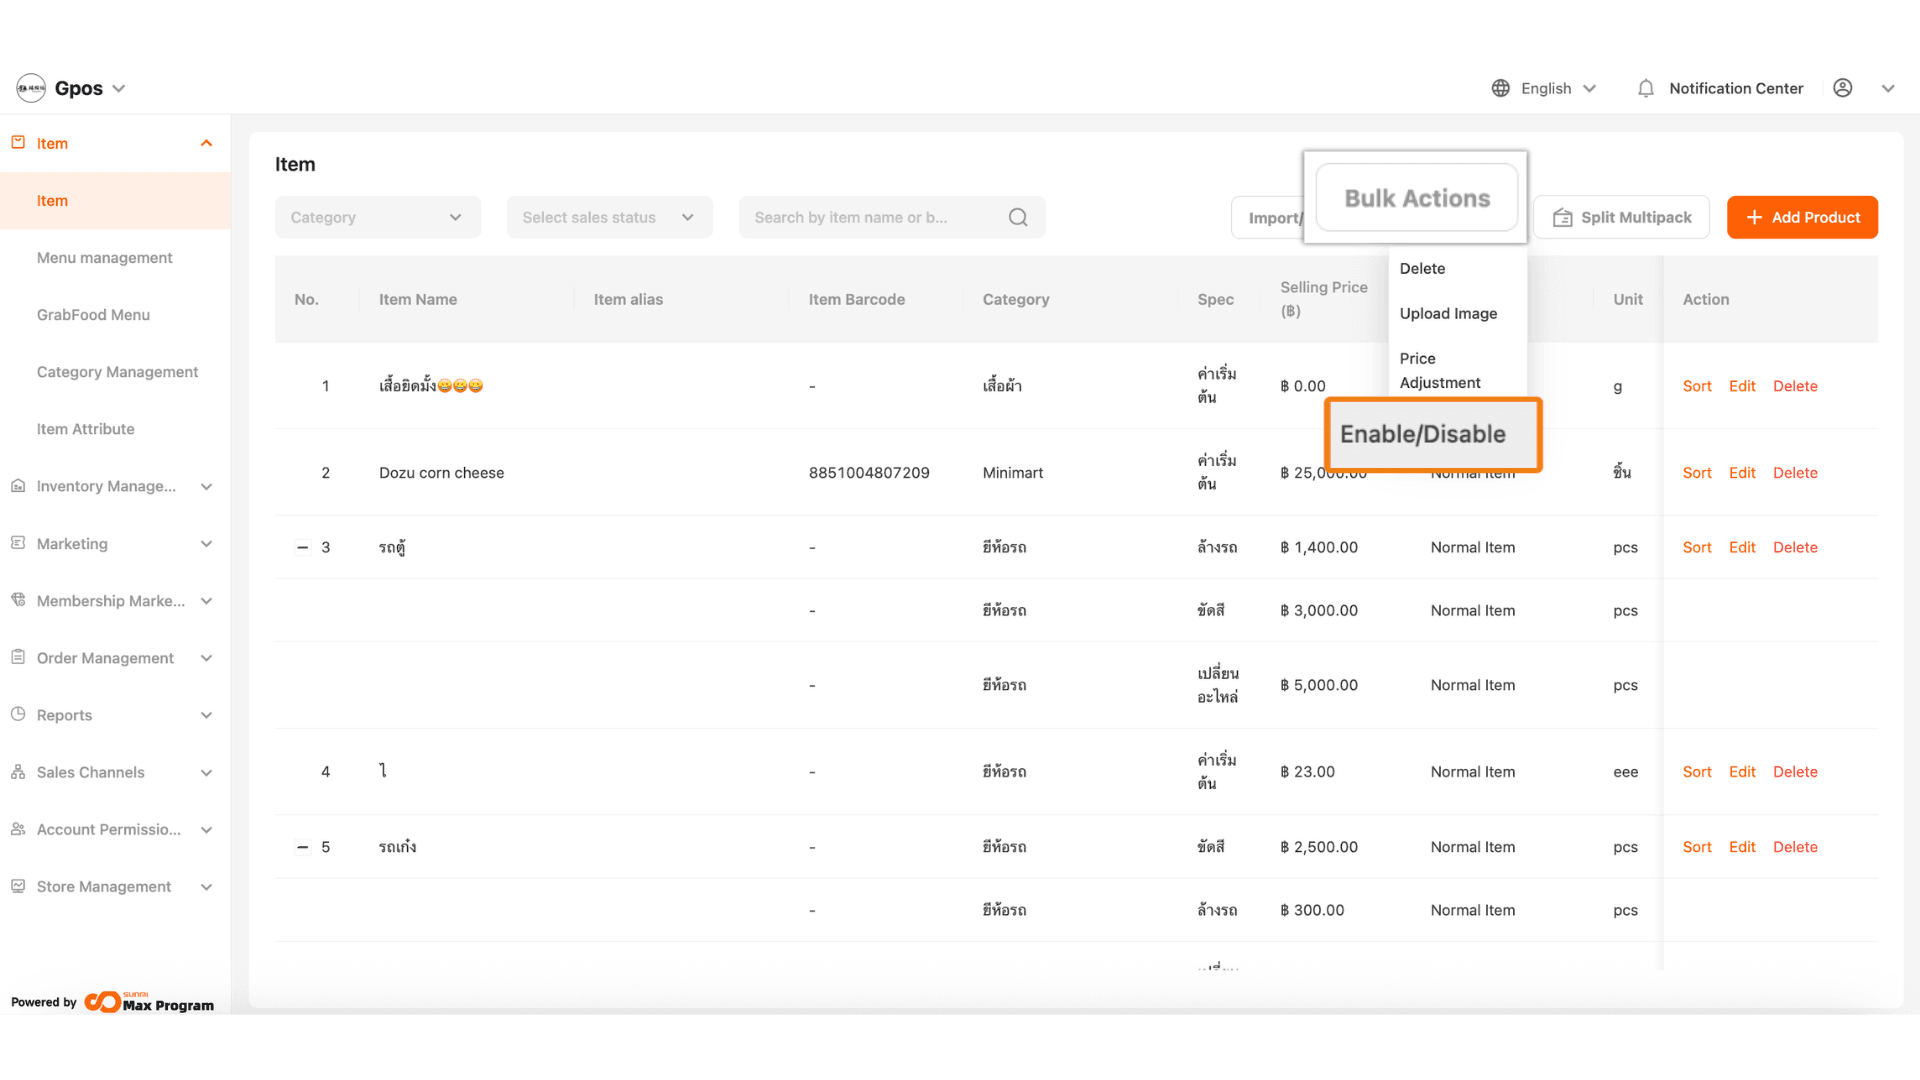The width and height of the screenshot is (1920, 1080).
Task: Click the Split Multipack button
Action: (1621, 217)
